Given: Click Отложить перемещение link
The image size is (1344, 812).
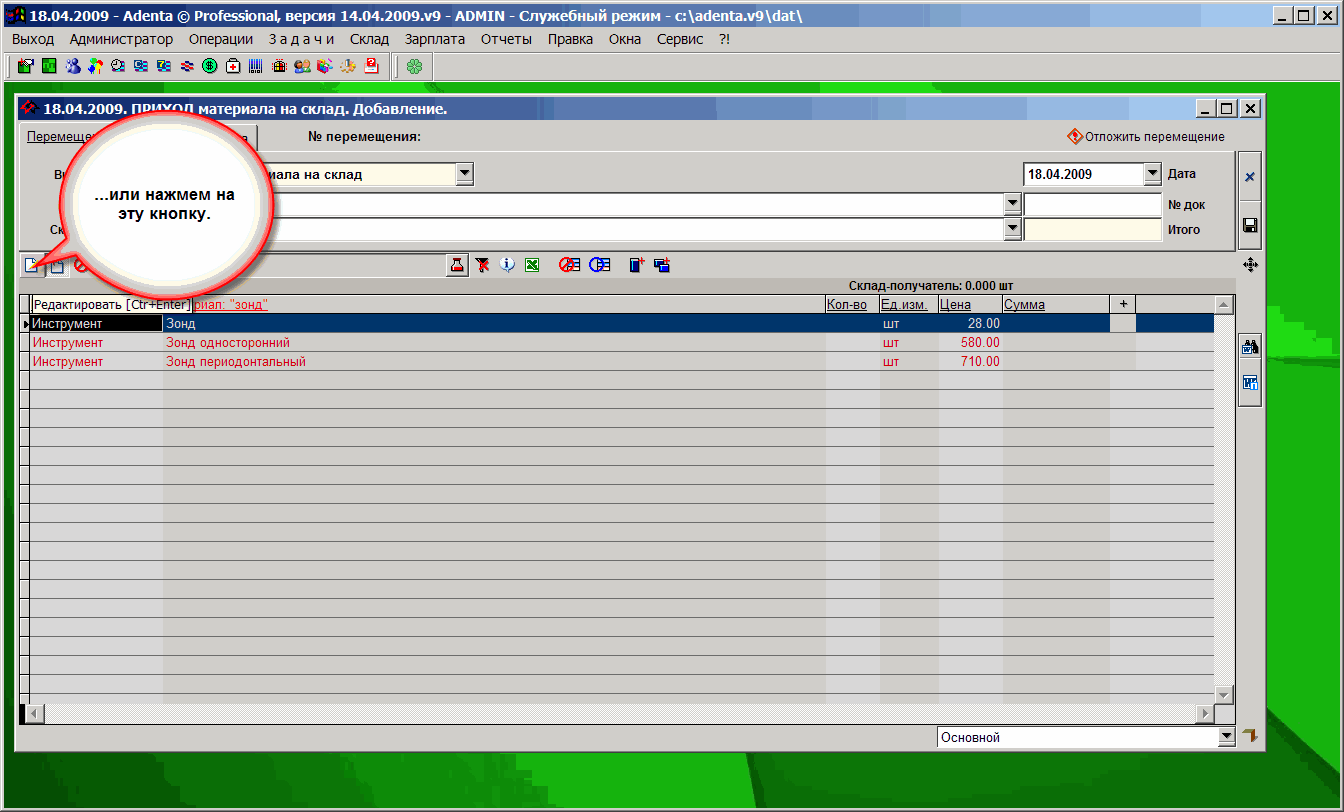Looking at the screenshot, I should click(x=1154, y=137).
